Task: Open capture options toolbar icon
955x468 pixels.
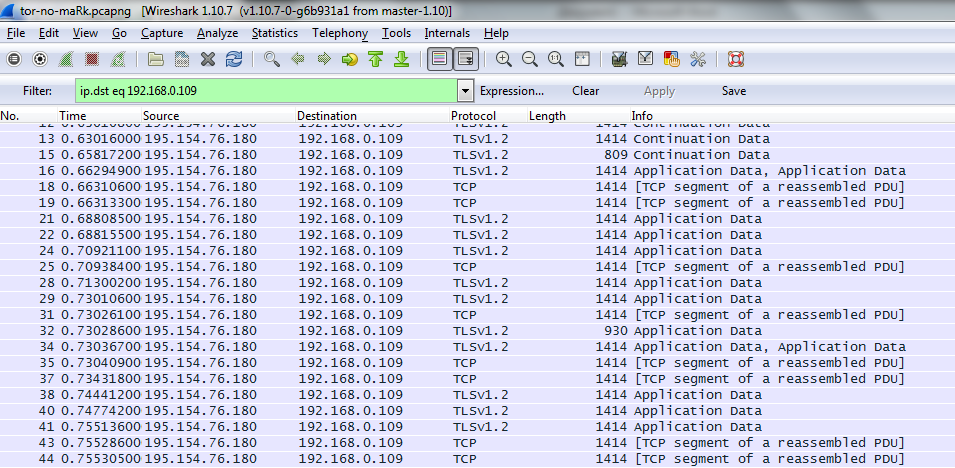Action: pos(40,59)
